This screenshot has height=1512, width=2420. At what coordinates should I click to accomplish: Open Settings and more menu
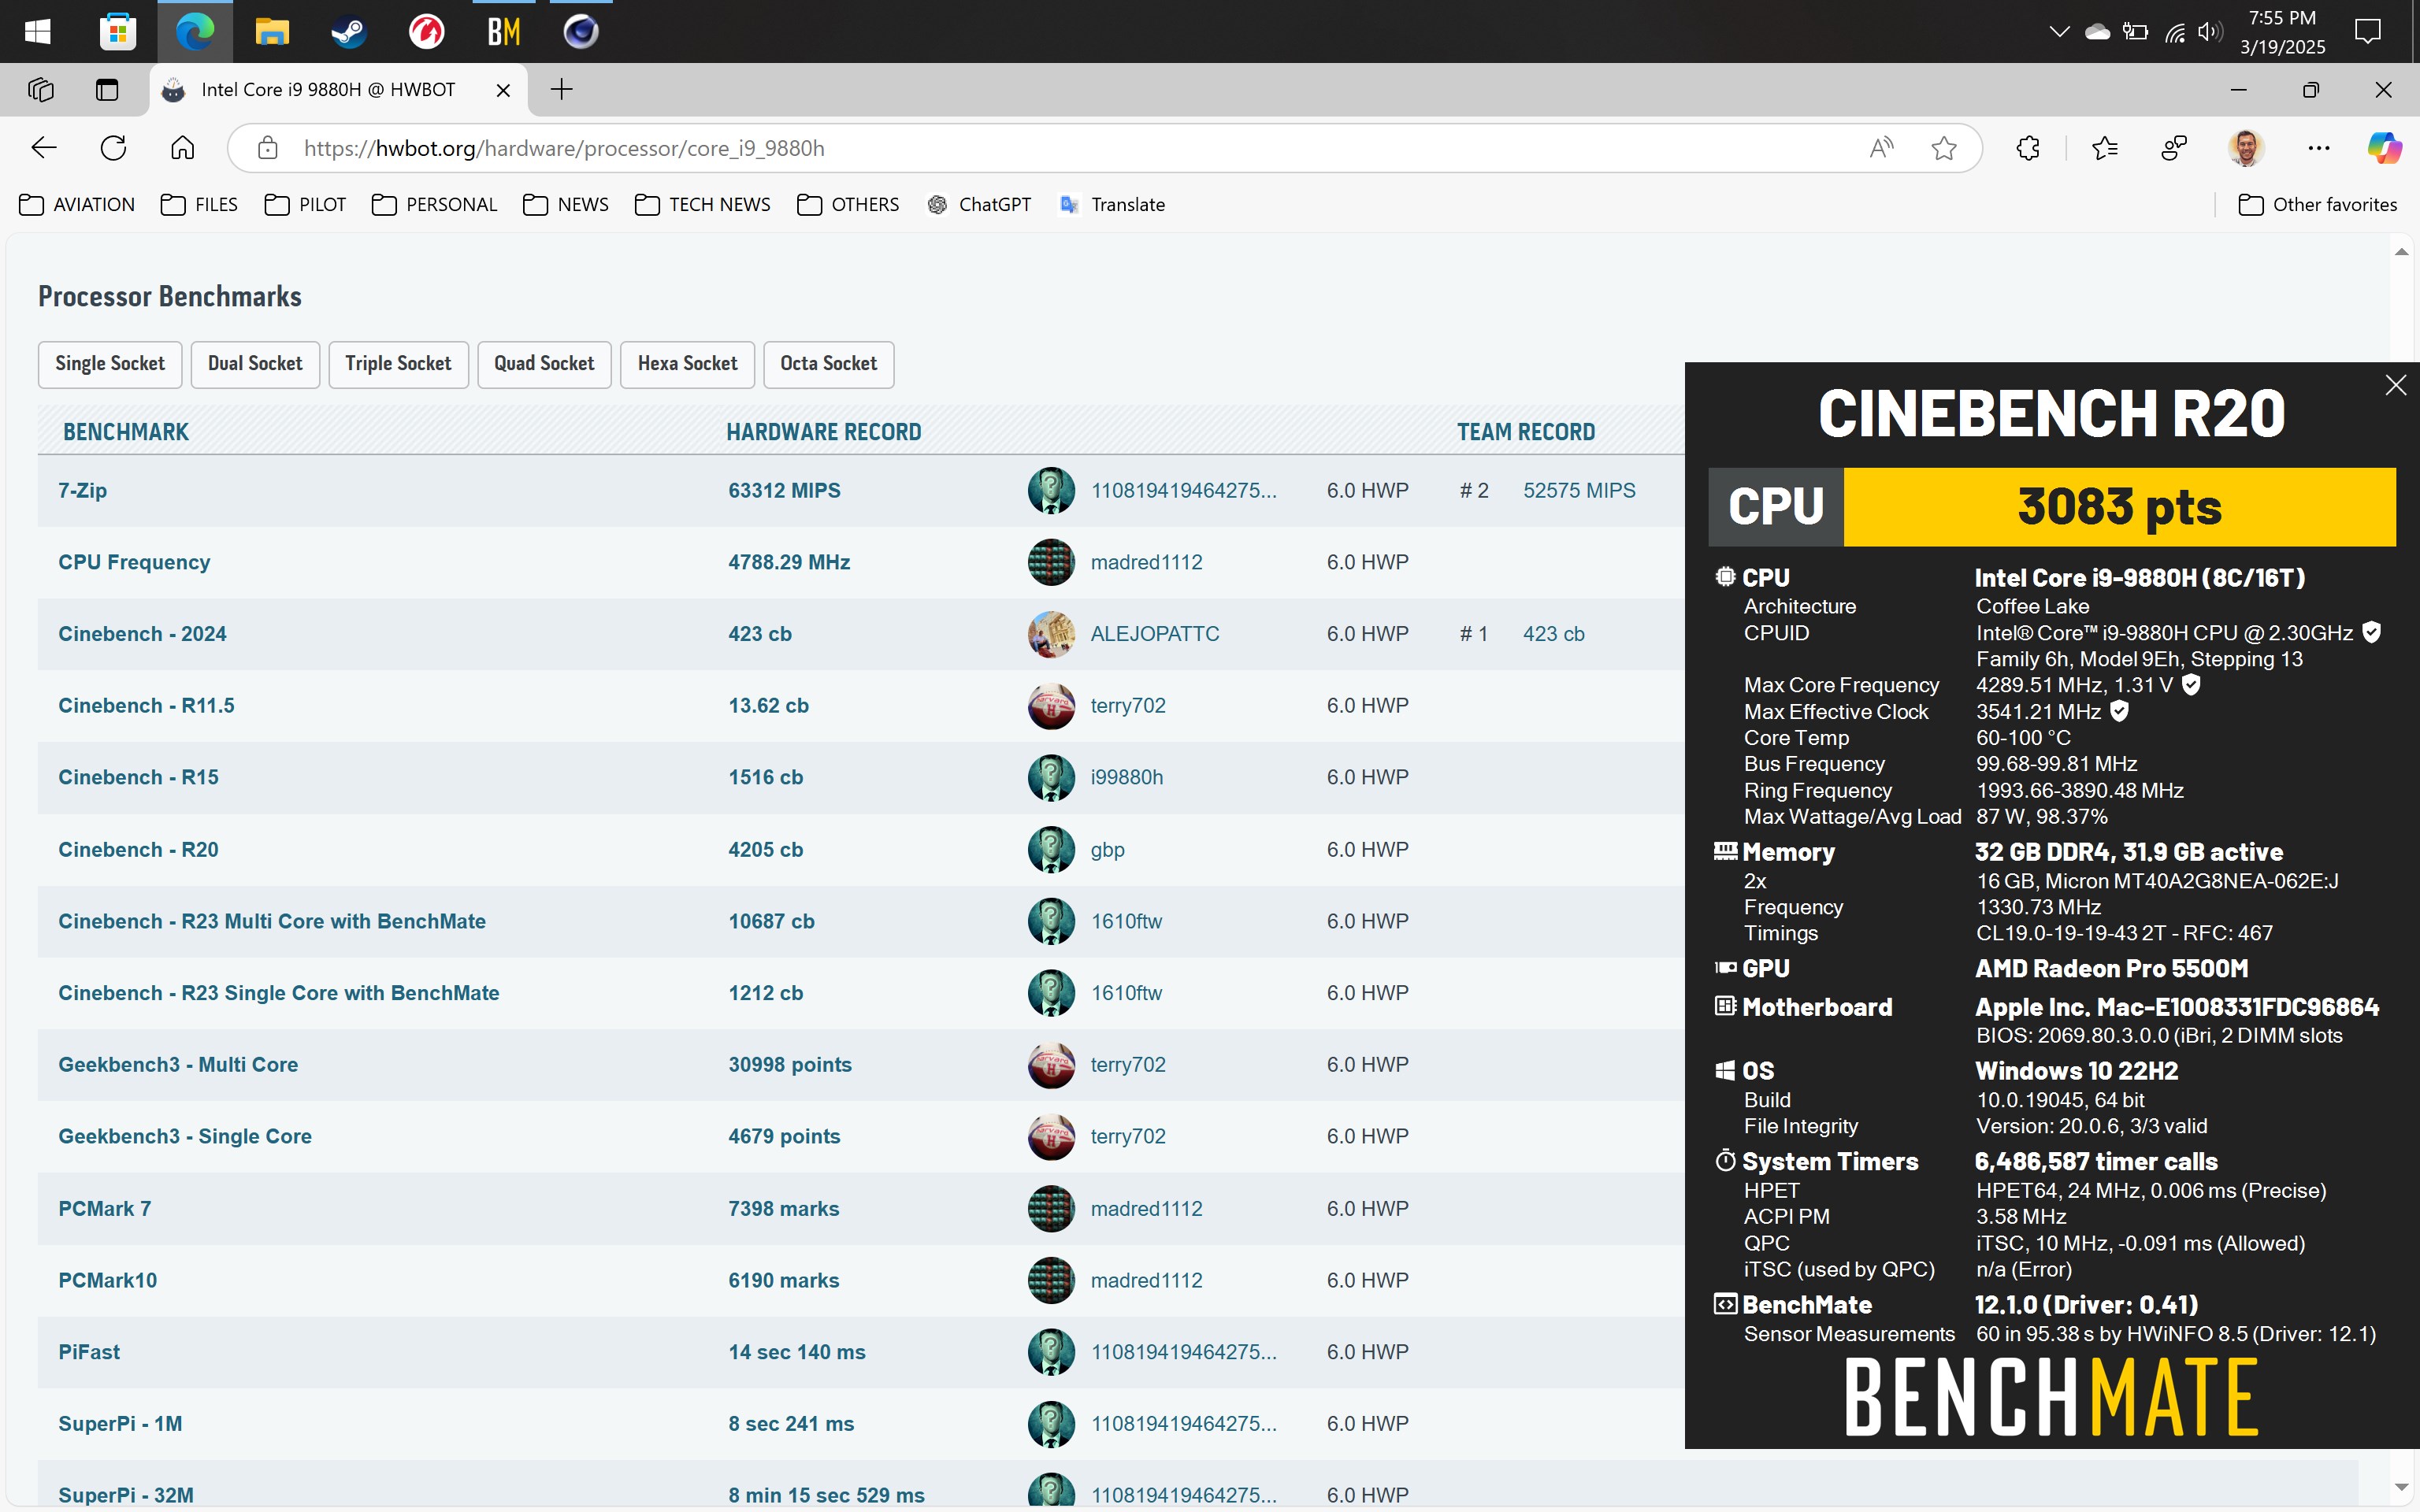point(2319,148)
